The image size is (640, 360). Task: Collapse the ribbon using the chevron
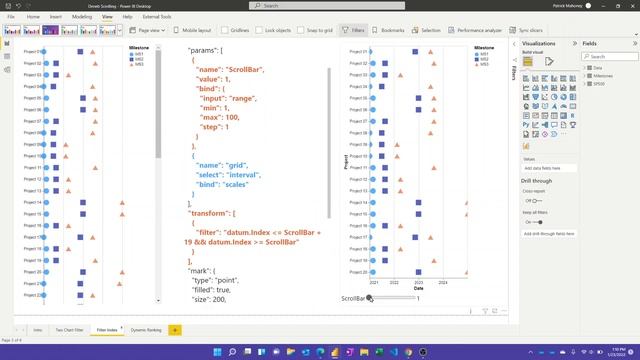pos(636,34)
